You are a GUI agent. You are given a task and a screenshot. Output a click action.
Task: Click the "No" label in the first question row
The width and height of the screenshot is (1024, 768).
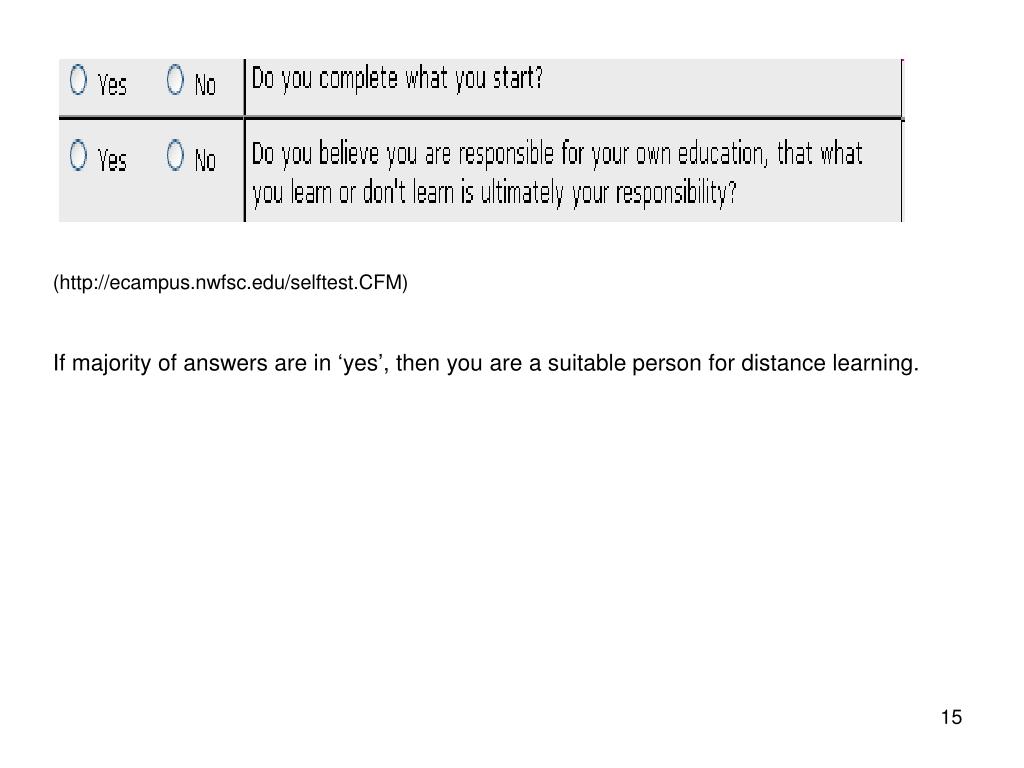(x=205, y=84)
